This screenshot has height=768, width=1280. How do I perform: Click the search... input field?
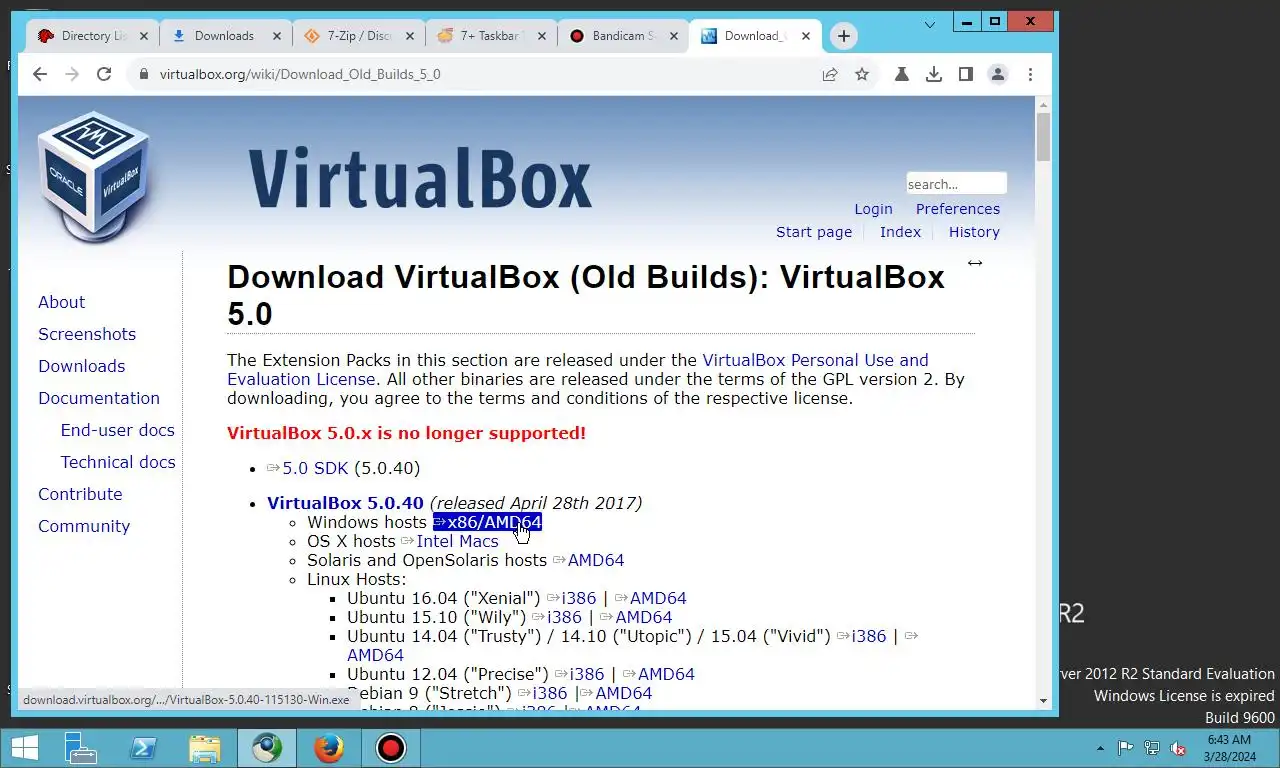pos(956,184)
